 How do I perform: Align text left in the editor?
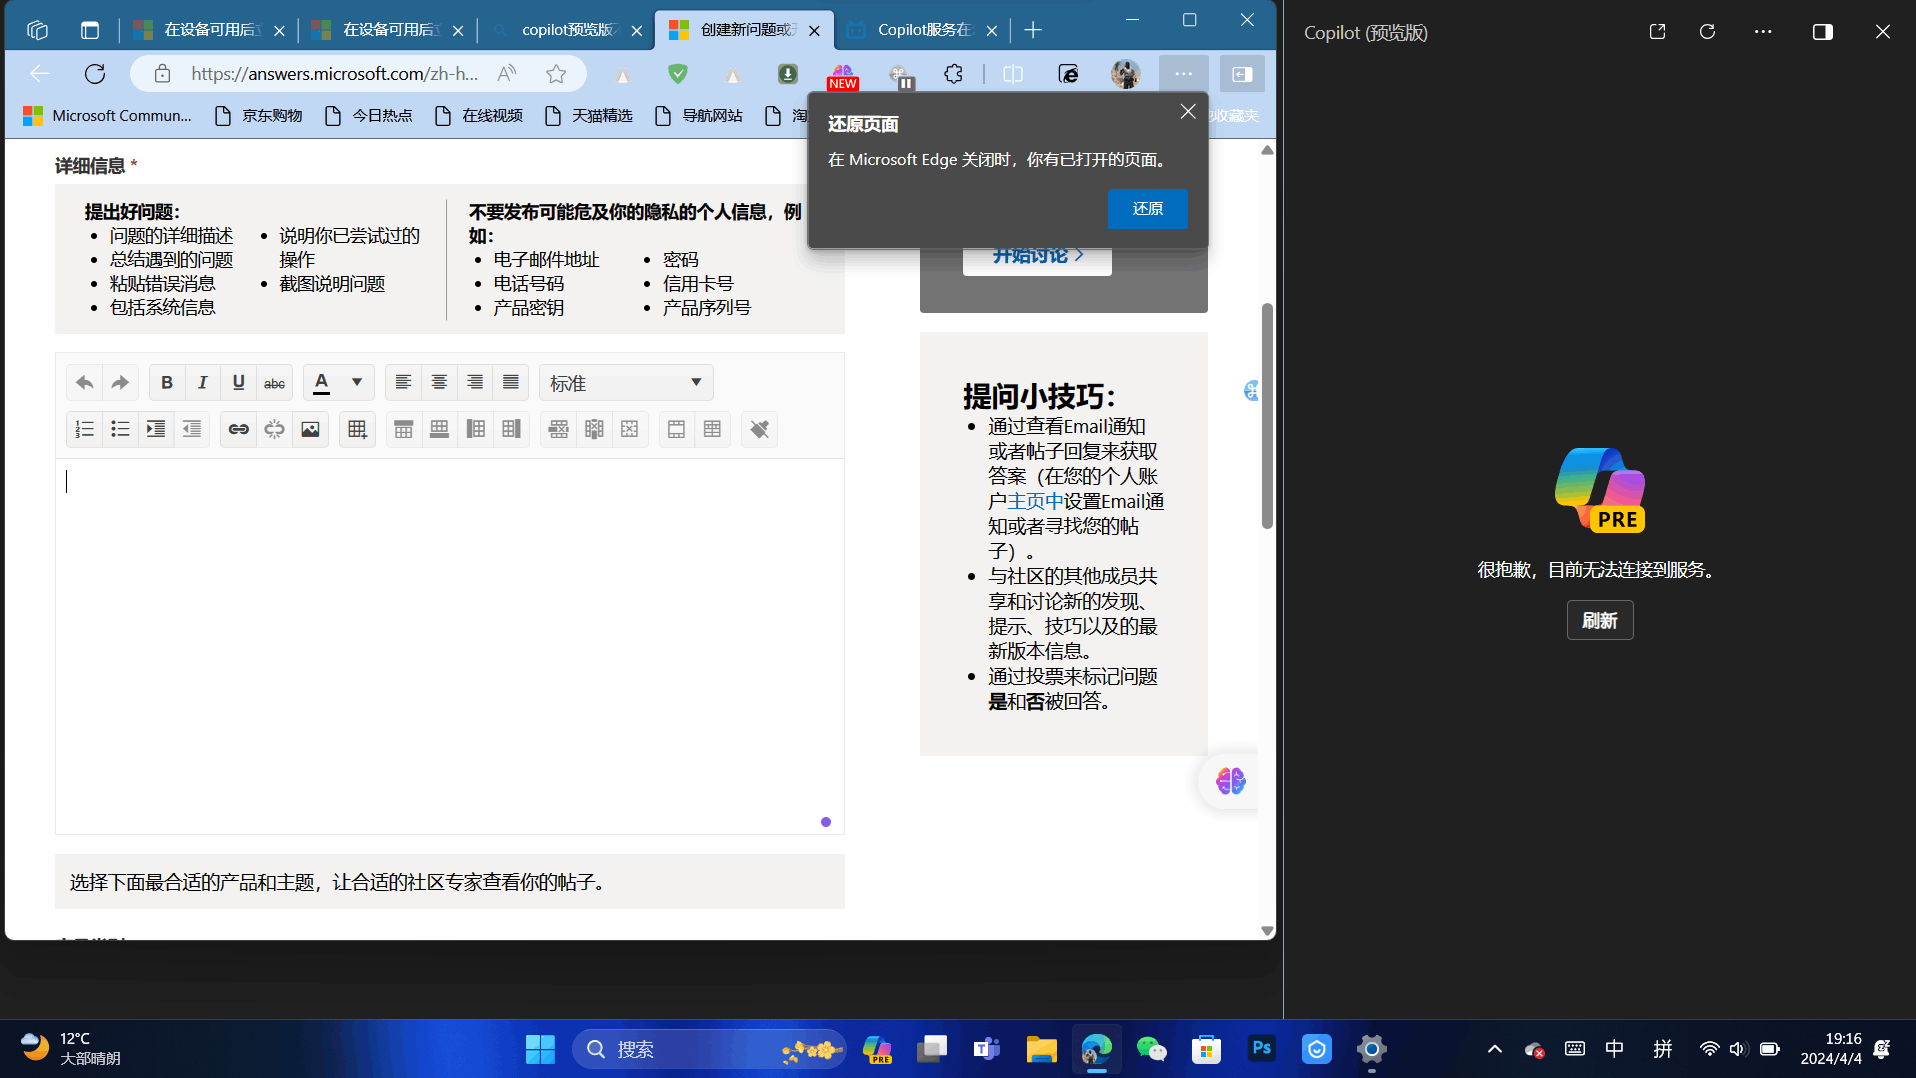[403, 383]
